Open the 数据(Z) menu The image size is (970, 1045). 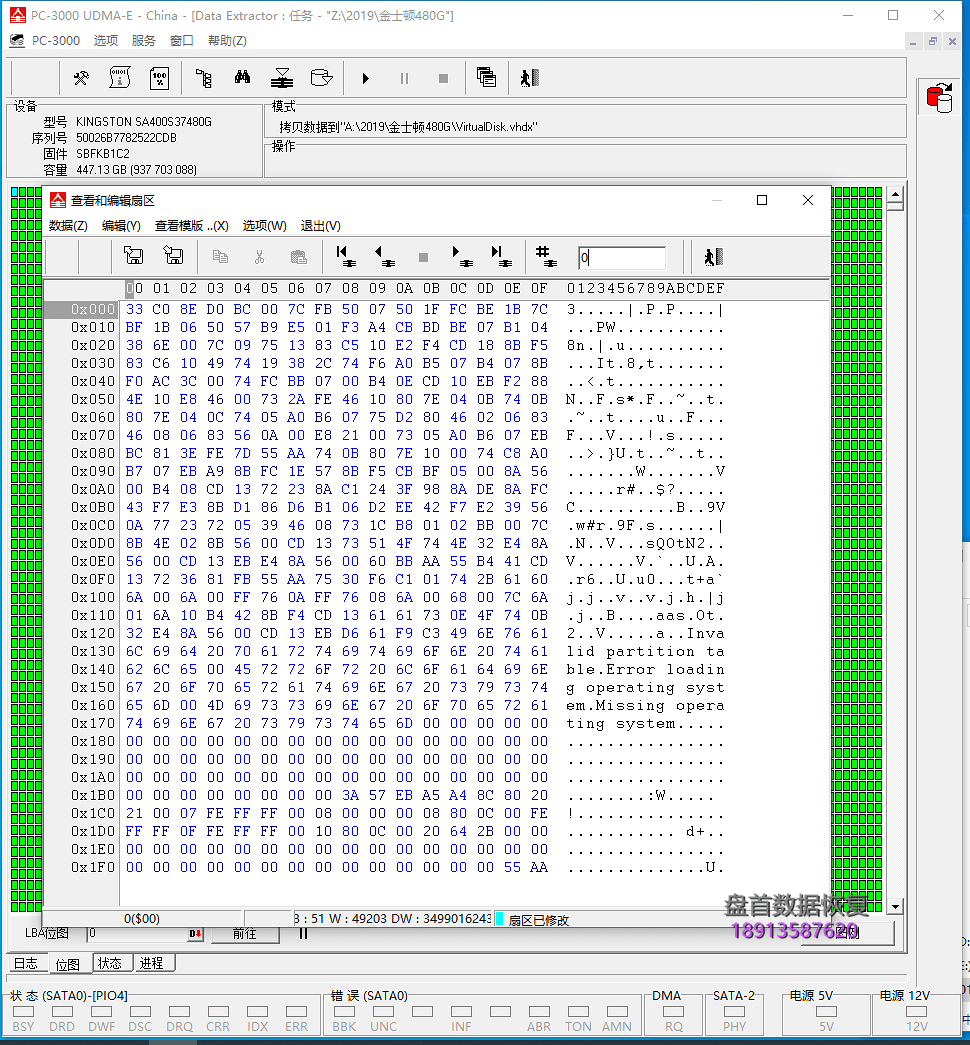pyautogui.click(x=68, y=226)
